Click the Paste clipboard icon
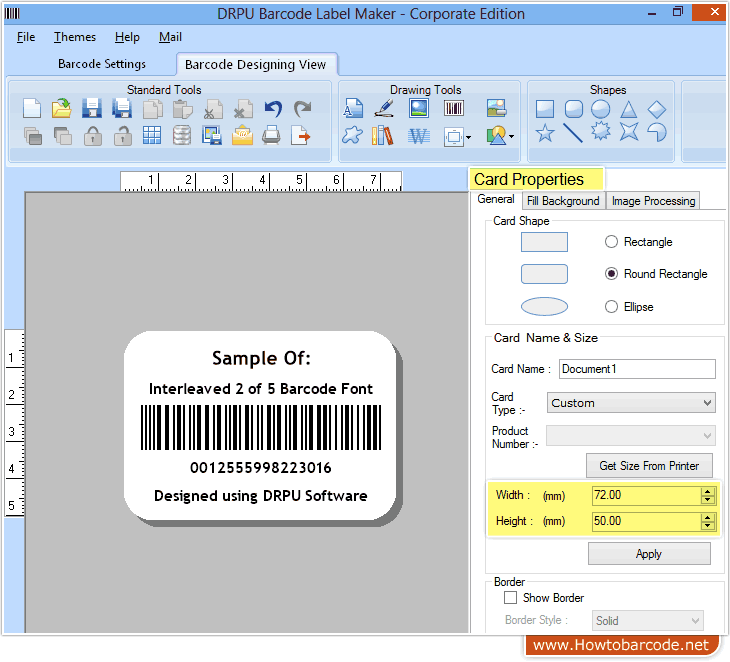730x662 pixels. coord(182,109)
